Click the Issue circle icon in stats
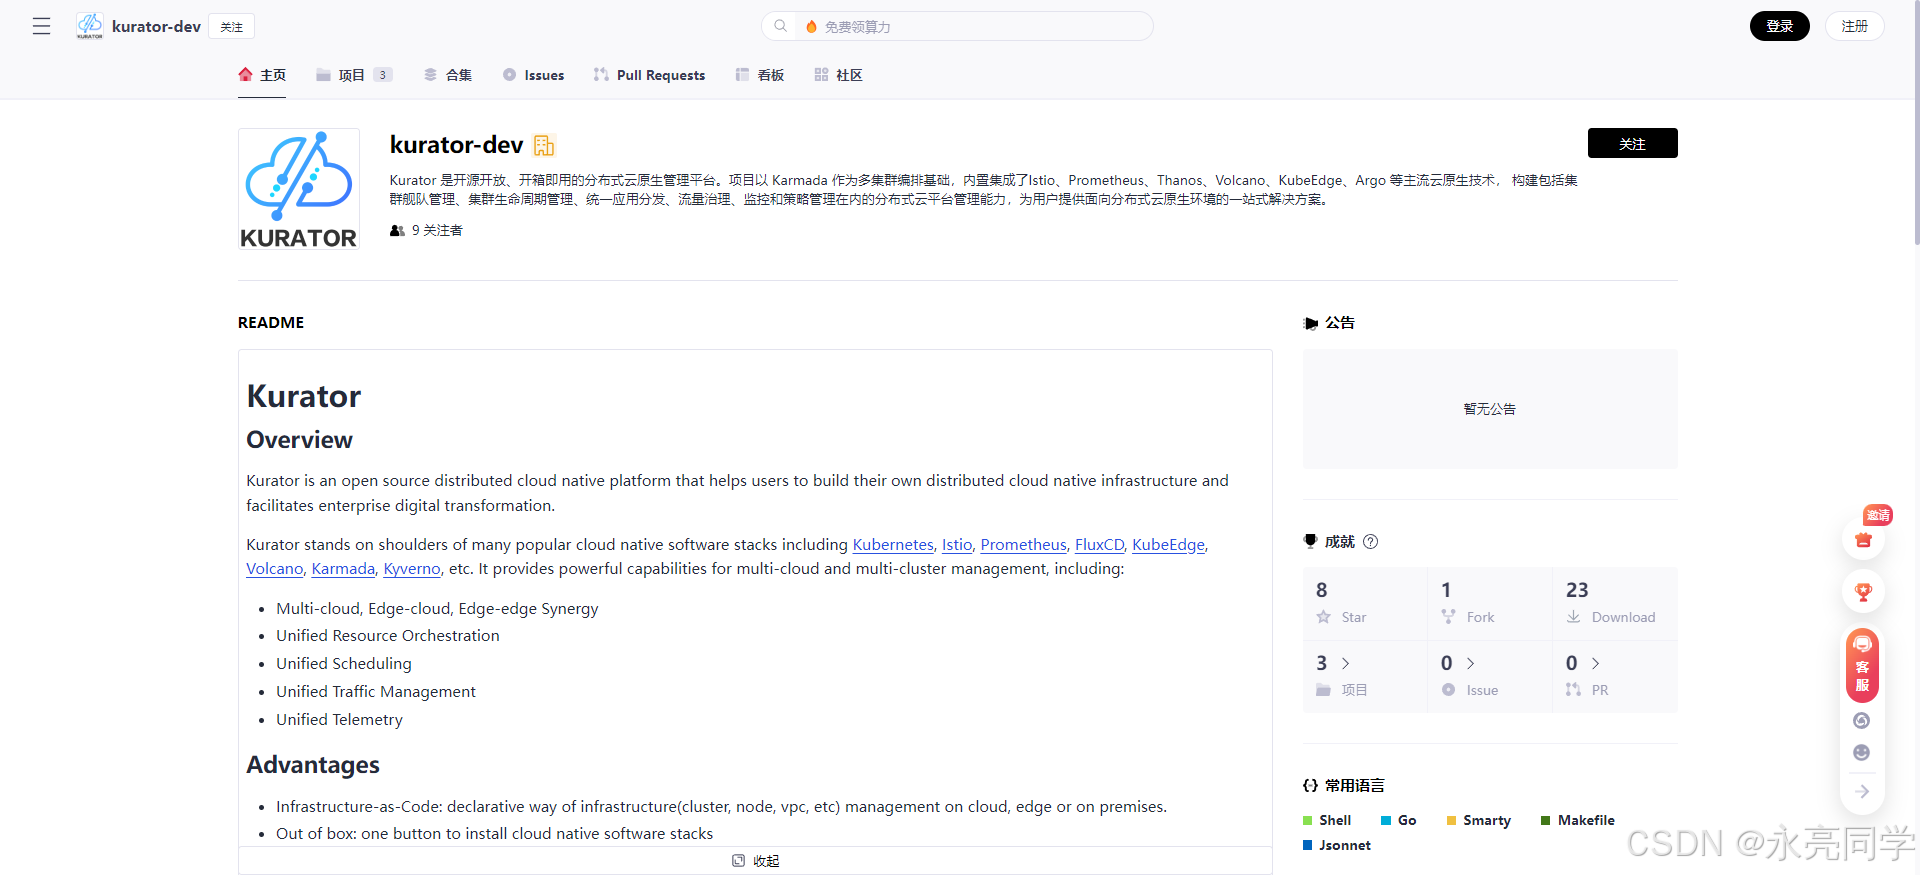 click(1449, 690)
